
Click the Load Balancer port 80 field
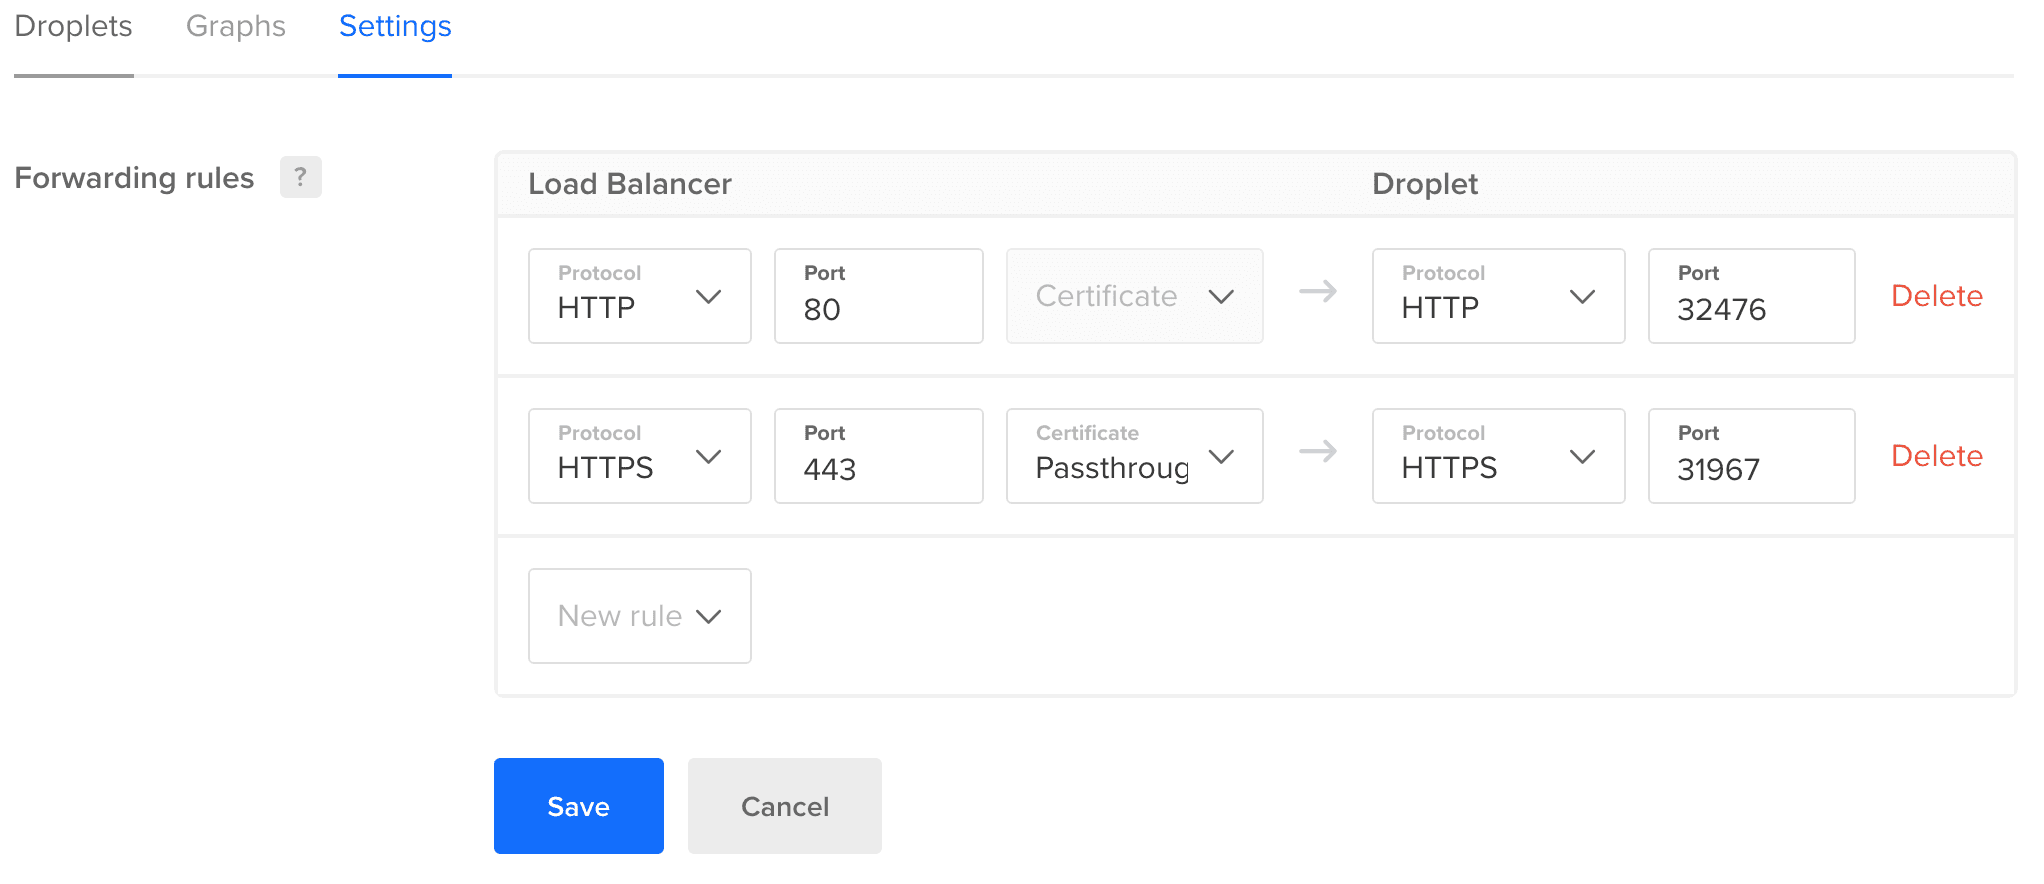pos(878,296)
